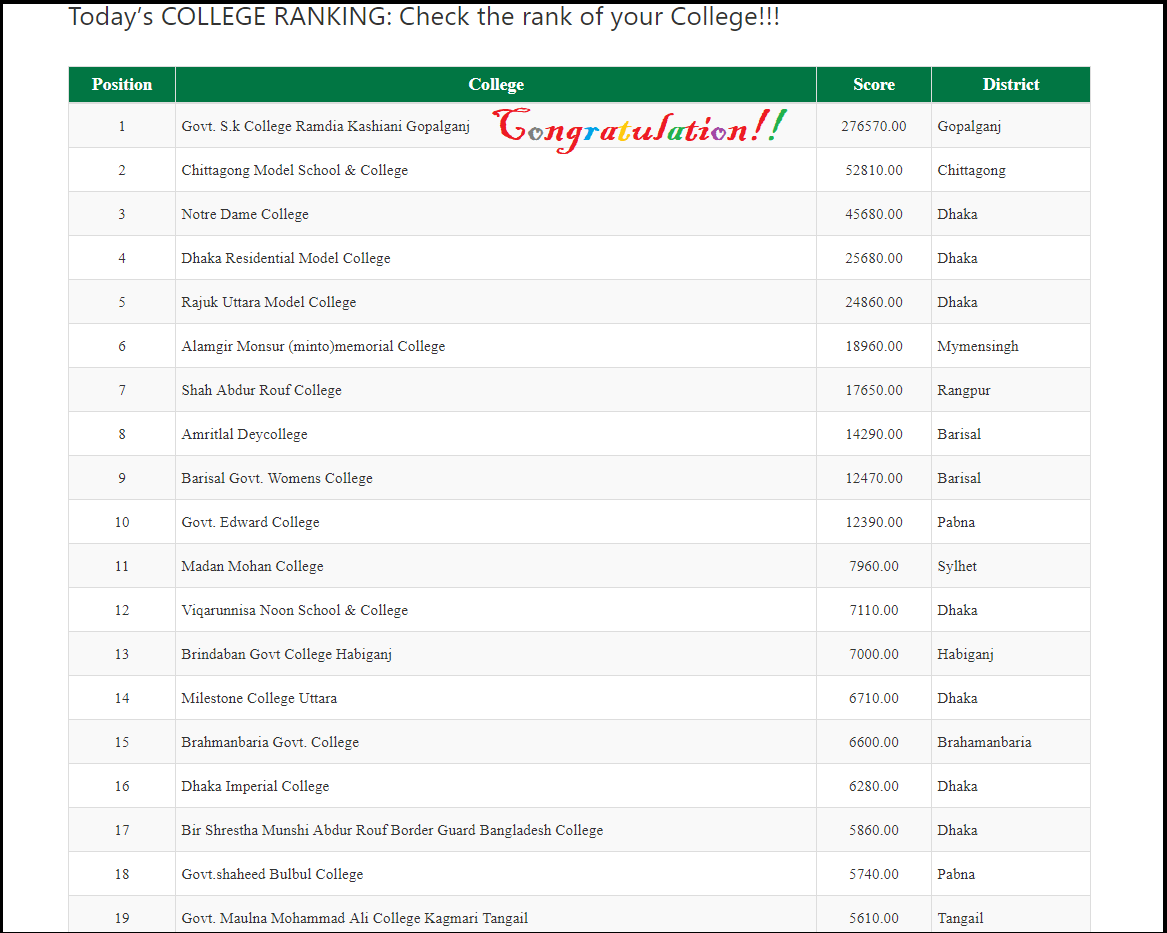The height and width of the screenshot is (933, 1167).
Task: Click score 45680.00
Action: pos(874,214)
